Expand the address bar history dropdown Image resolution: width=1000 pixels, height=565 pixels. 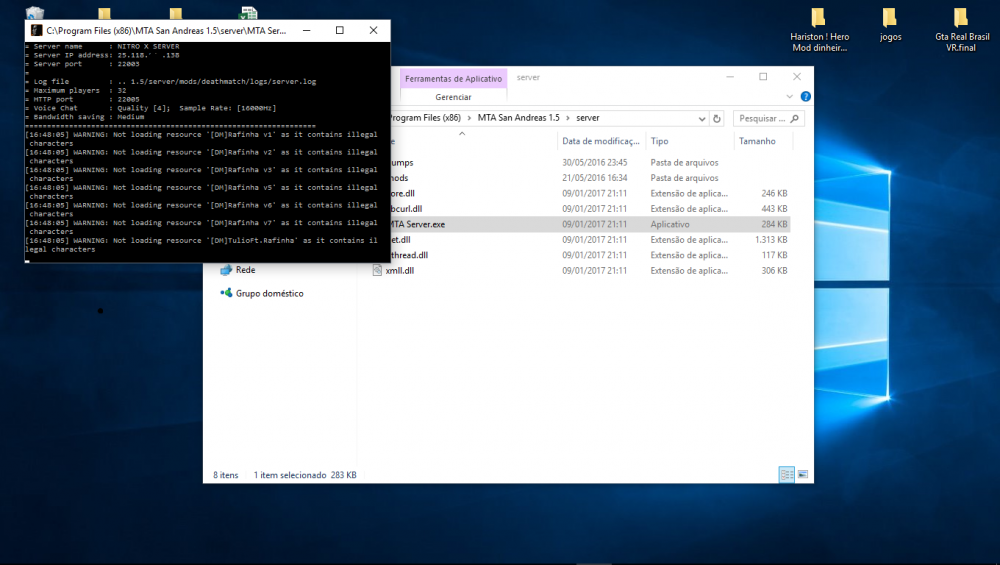click(x=701, y=118)
